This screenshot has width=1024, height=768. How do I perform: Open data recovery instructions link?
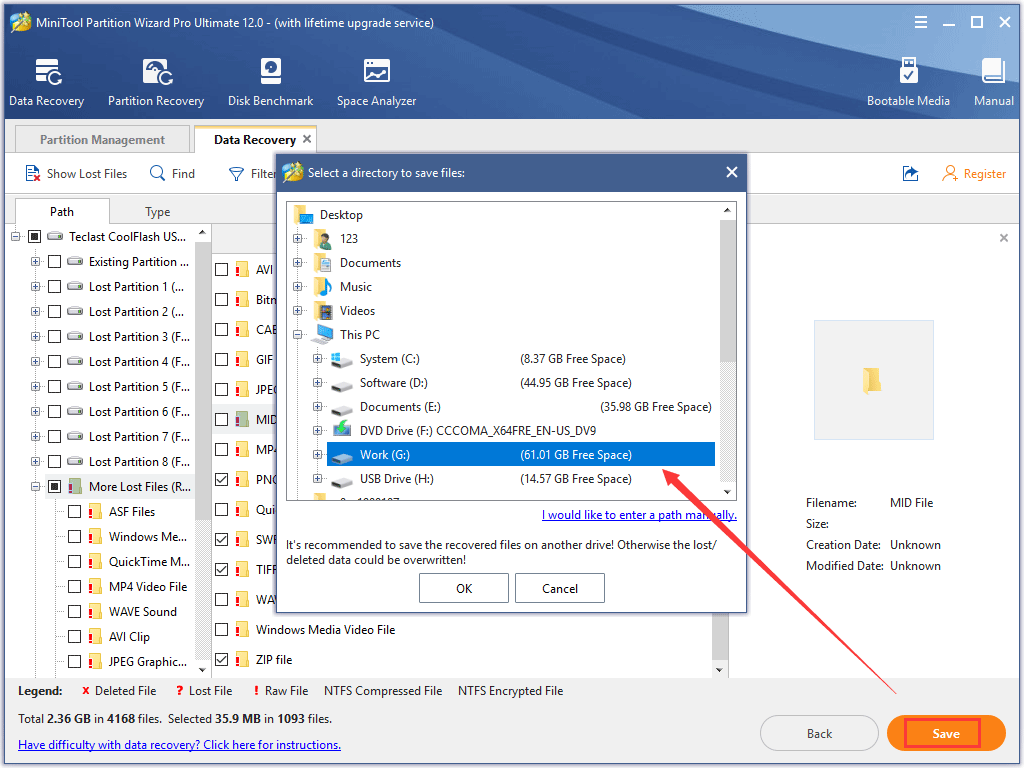click(x=180, y=745)
